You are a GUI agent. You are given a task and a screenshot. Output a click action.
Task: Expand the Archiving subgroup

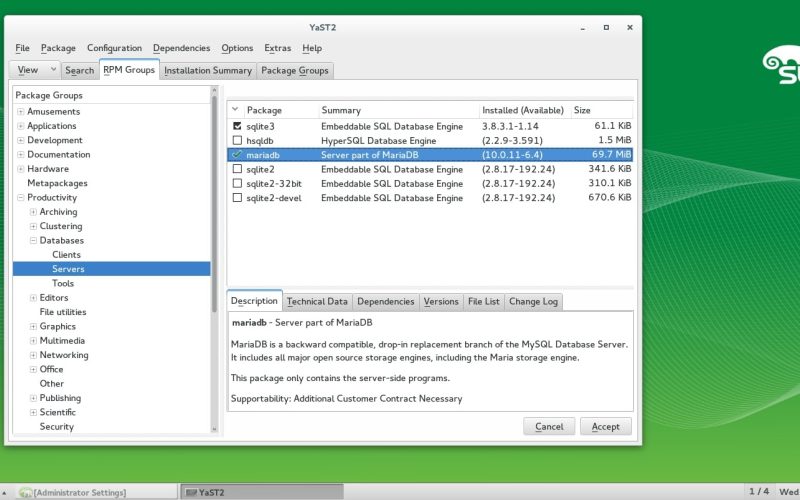pos(33,211)
